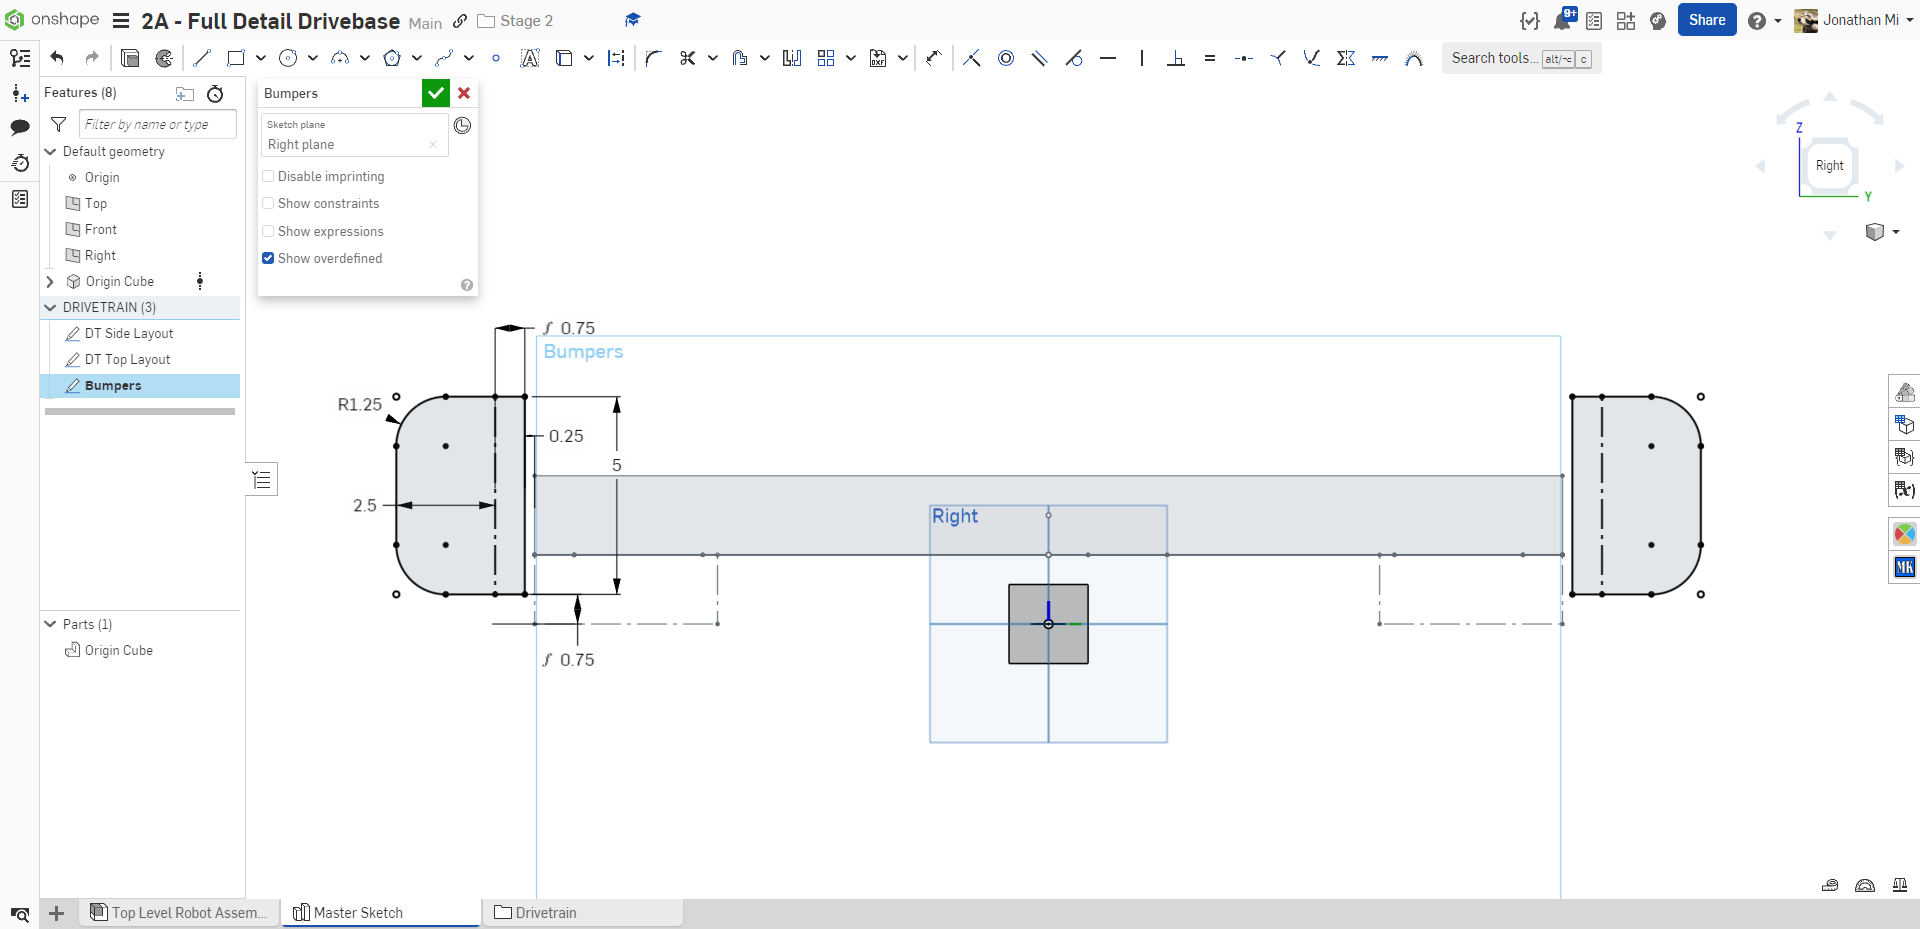Select the Sketch fillet tool

pos(654,58)
